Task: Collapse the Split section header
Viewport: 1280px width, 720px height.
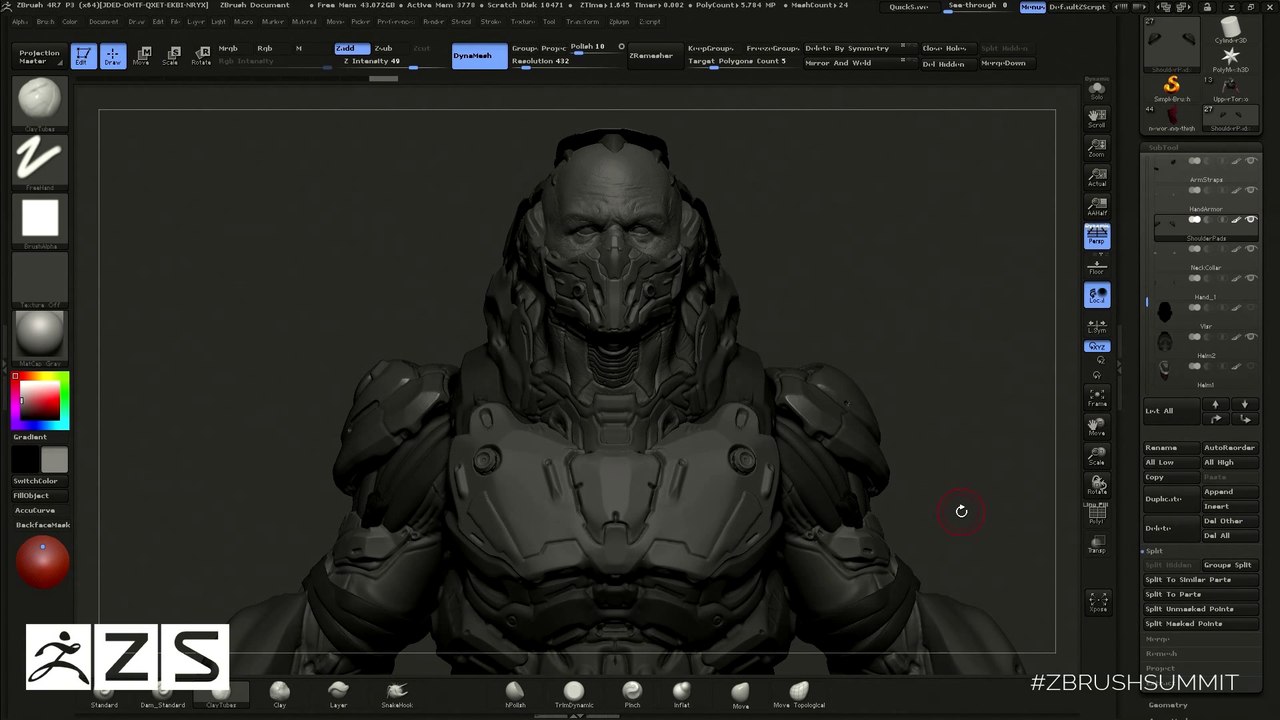Action: click(x=1154, y=551)
